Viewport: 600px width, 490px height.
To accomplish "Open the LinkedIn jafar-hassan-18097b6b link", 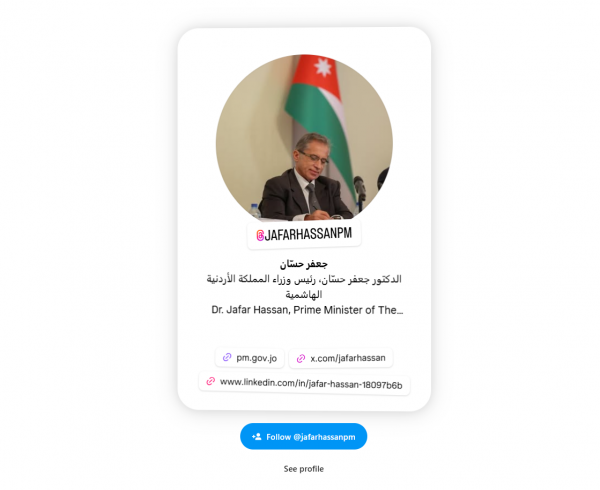I will click(x=304, y=384).
